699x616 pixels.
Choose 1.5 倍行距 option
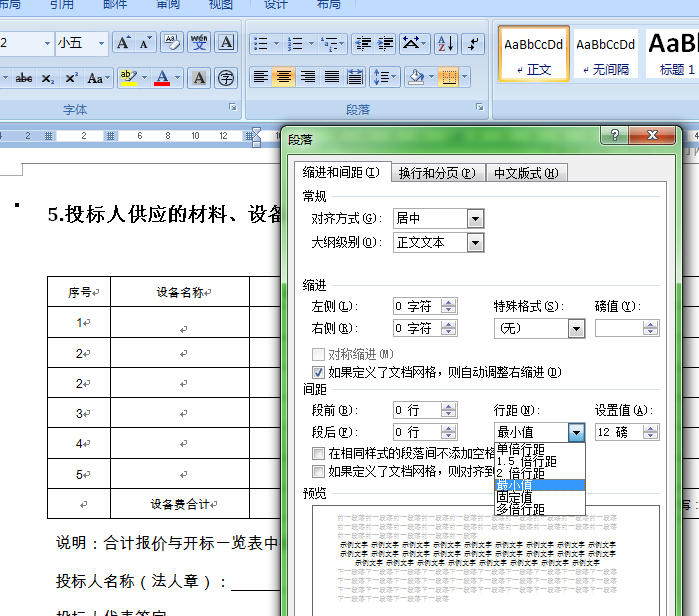[x=539, y=461]
